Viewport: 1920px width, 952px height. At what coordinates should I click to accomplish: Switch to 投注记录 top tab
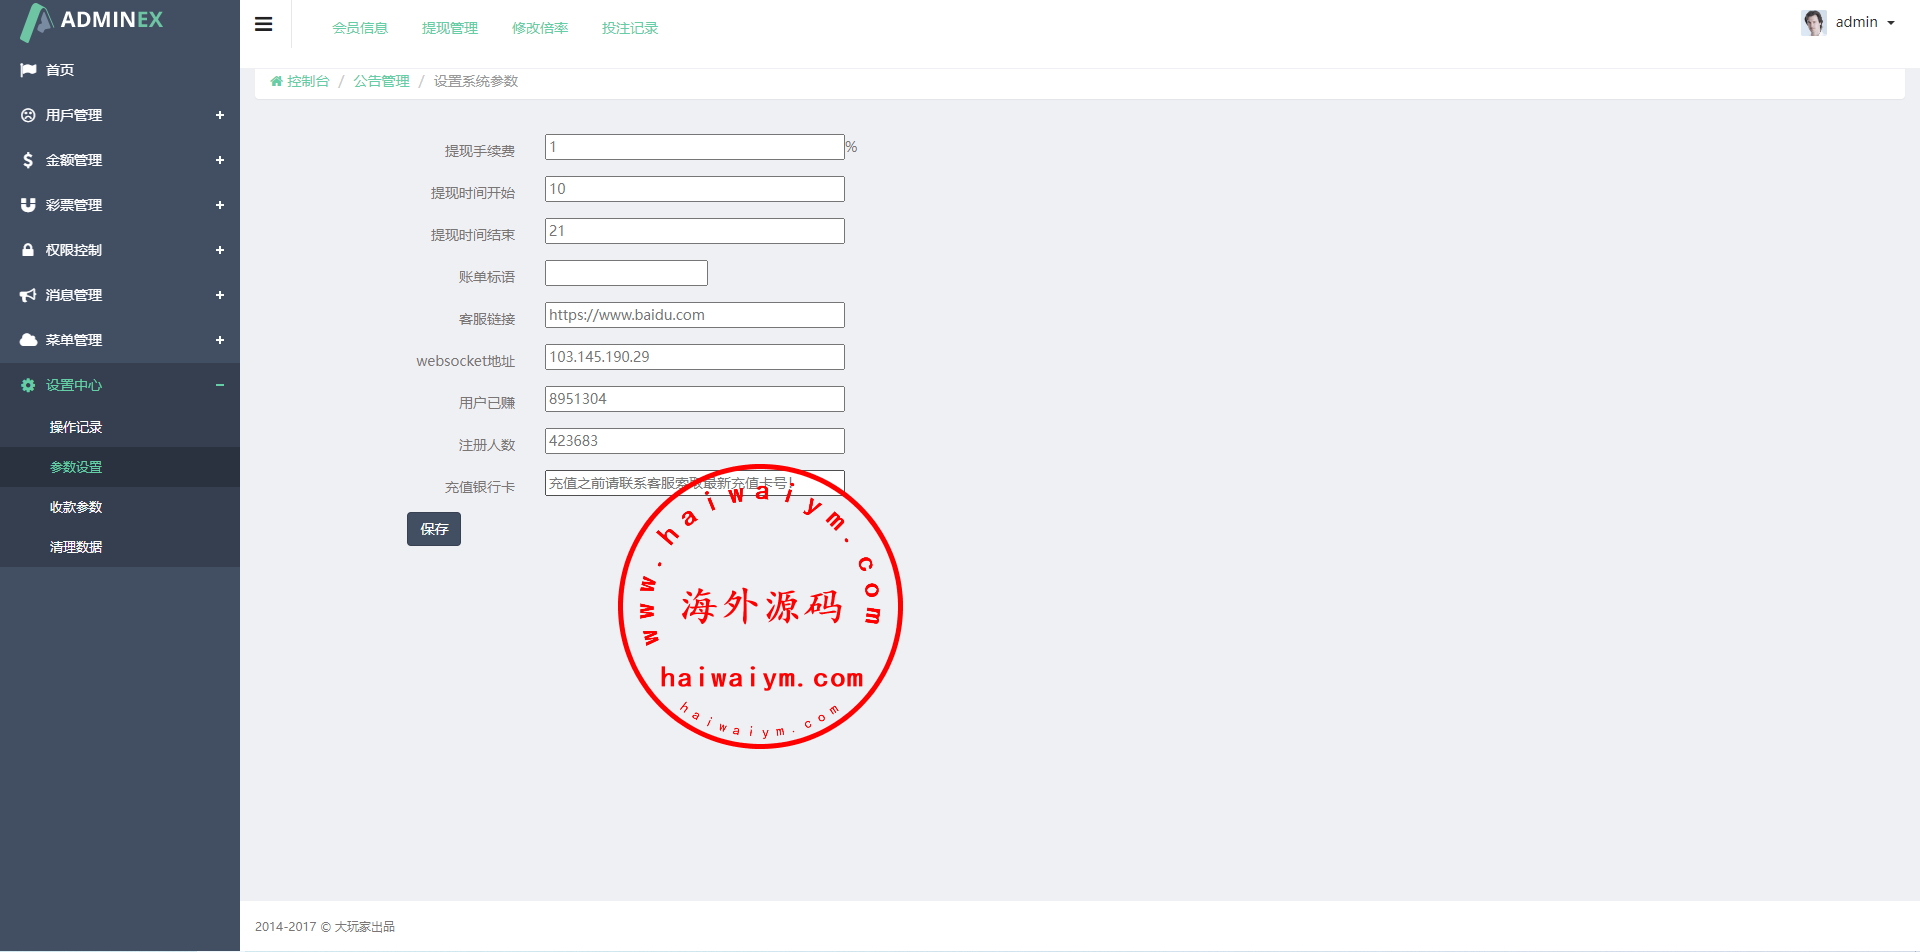click(x=630, y=28)
